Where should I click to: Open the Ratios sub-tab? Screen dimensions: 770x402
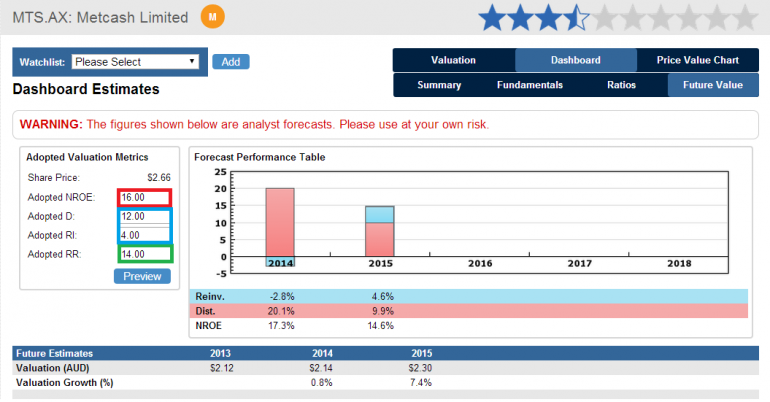click(621, 85)
